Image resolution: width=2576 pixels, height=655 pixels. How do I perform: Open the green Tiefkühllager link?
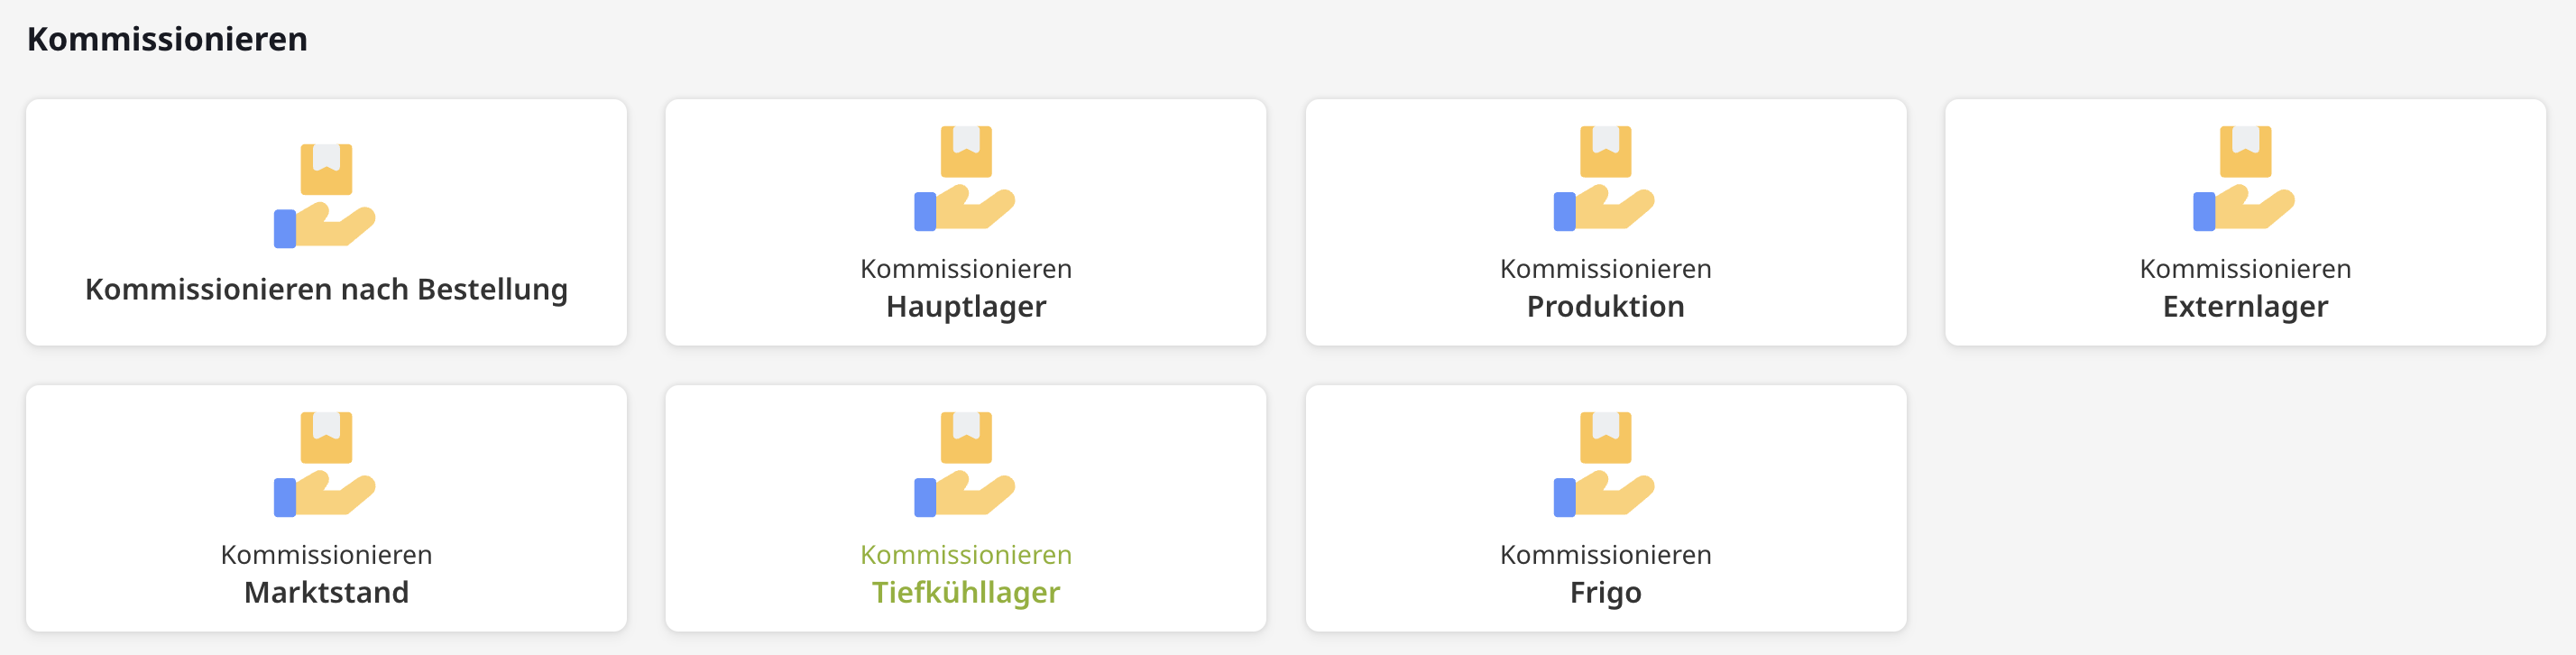966,592
